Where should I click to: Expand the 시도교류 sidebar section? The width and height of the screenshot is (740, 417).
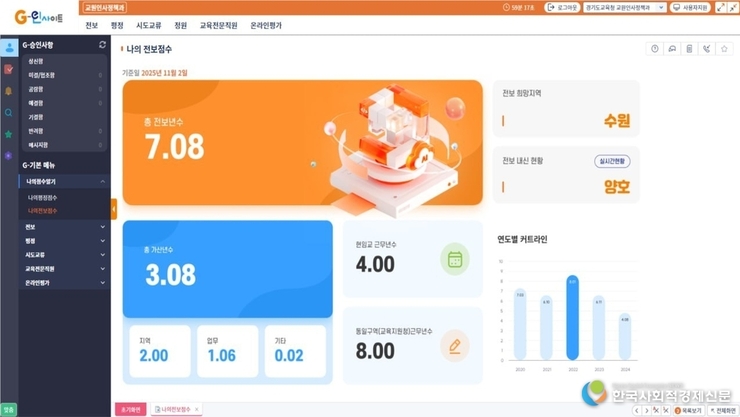tap(65, 255)
